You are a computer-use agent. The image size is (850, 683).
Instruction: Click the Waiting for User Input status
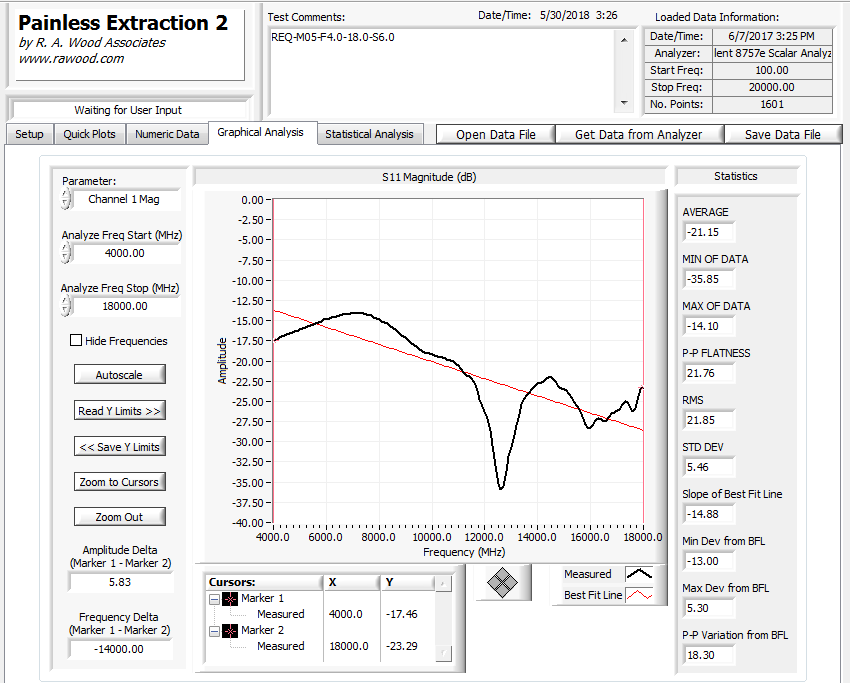[x=128, y=110]
